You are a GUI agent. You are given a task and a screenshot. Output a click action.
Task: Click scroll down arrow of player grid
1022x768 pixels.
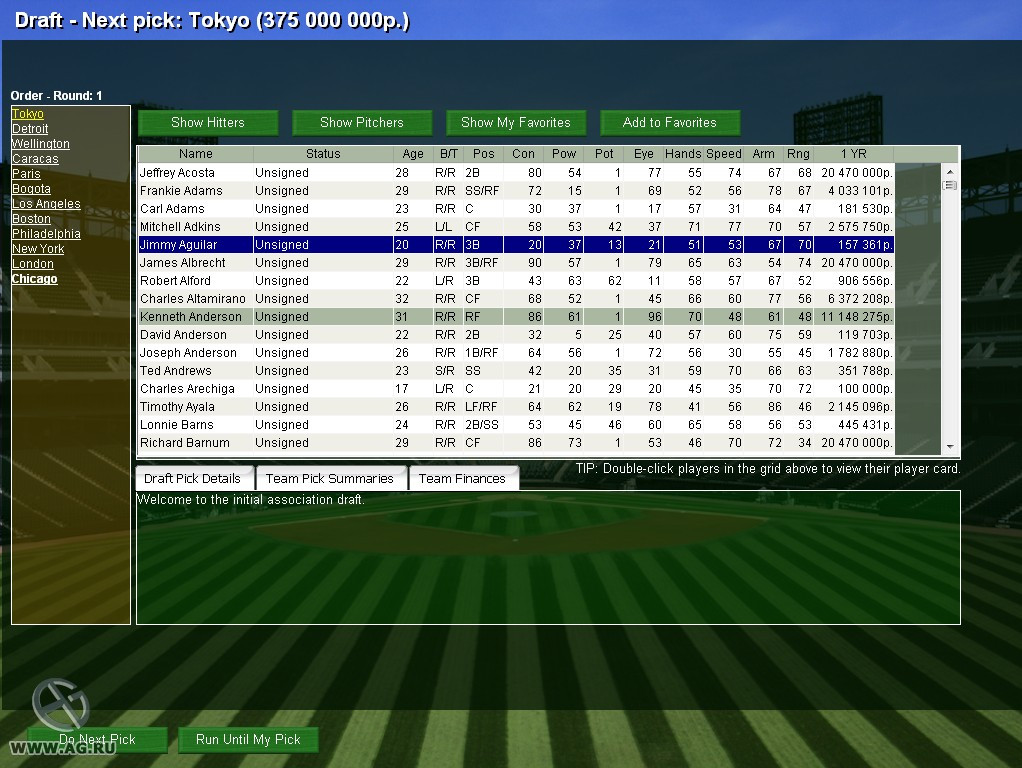[x=950, y=447]
